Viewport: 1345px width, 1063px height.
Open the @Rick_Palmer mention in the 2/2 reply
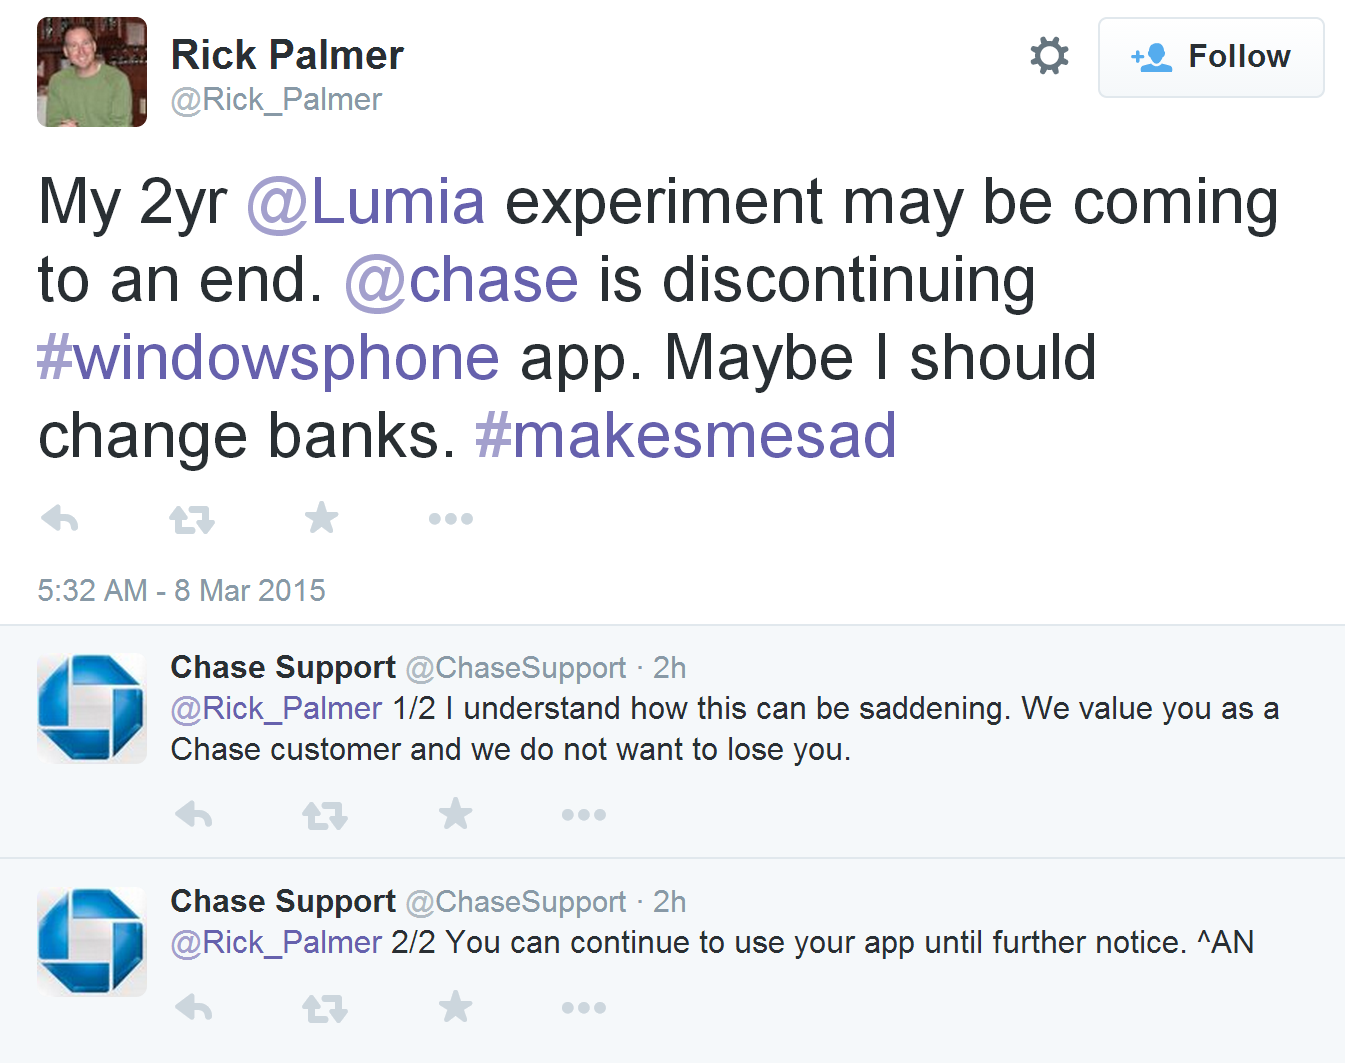pos(276,943)
